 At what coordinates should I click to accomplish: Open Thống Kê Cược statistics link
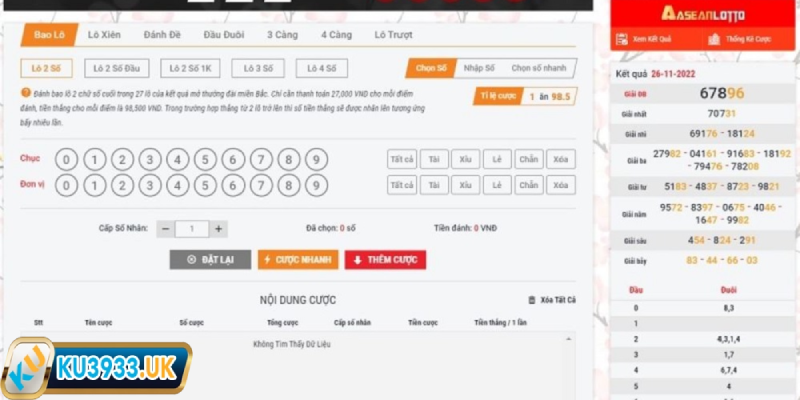[x=739, y=39]
